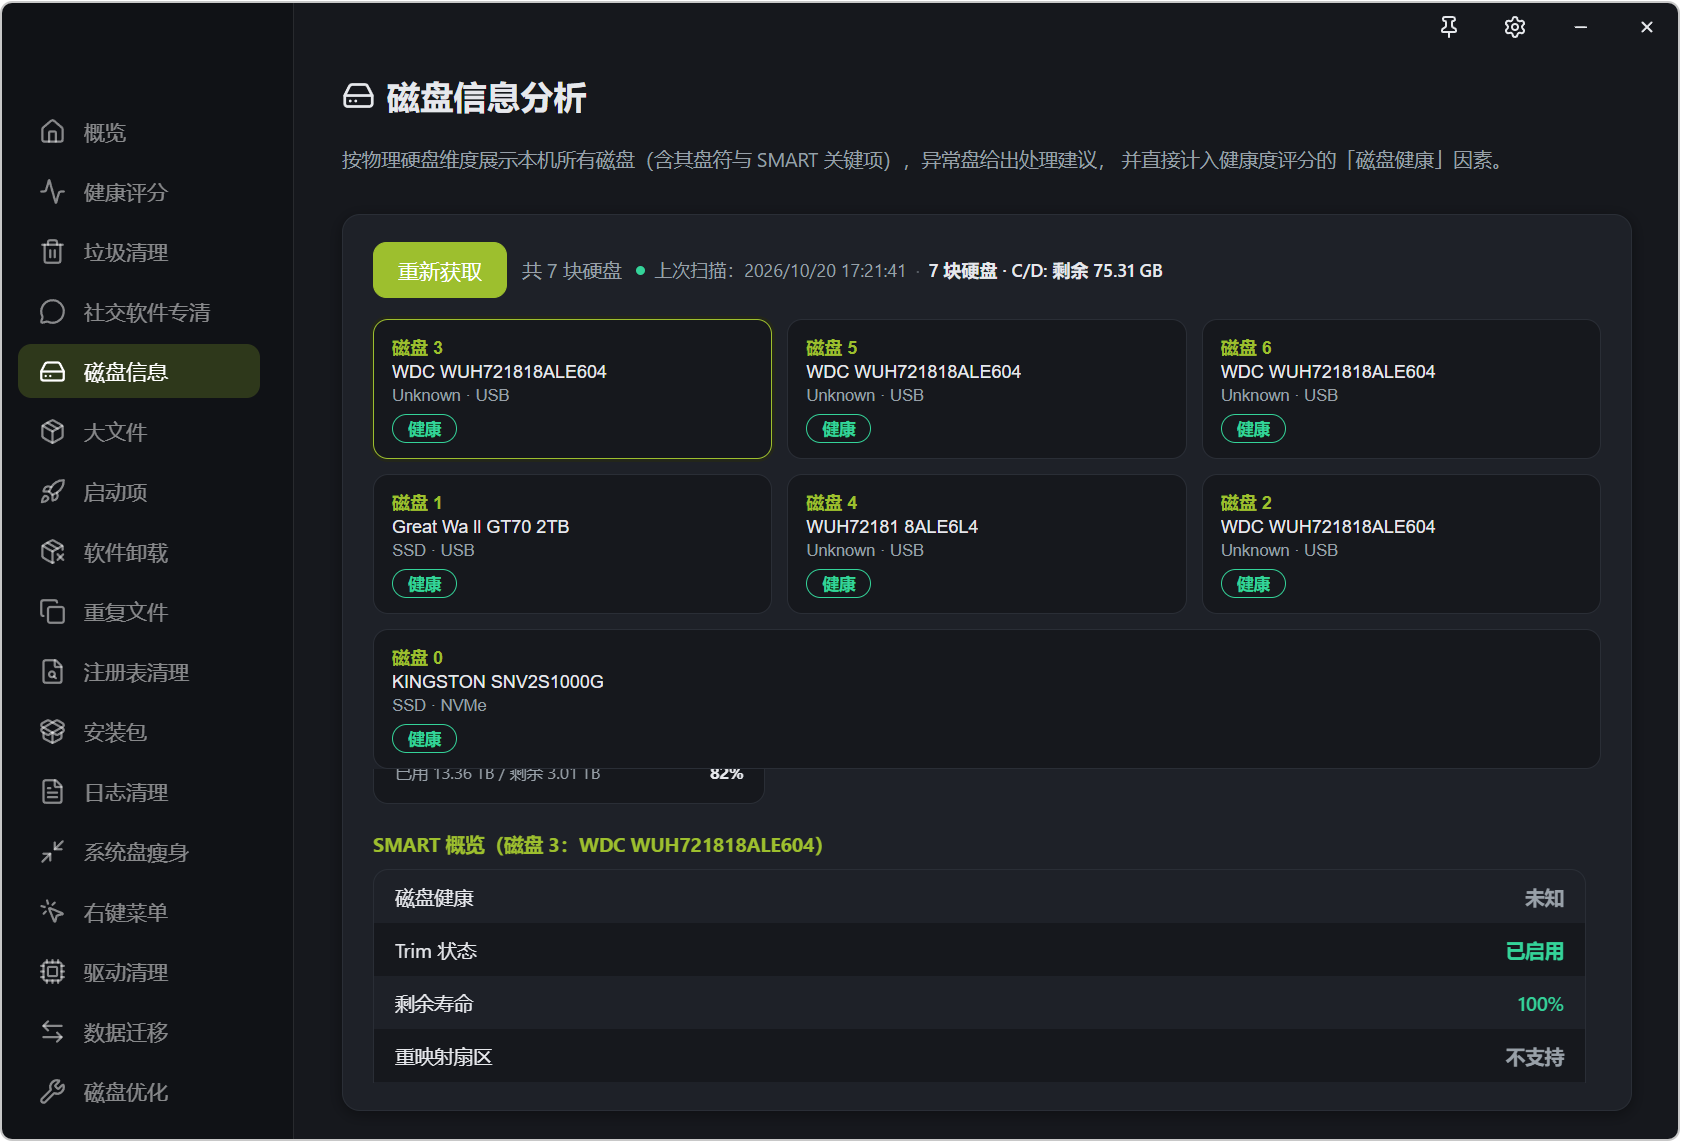The width and height of the screenshot is (1681, 1142).
Task: Click the cursor sparkle icon for right-click menu
Action: pyautogui.click(x=52, y=911)
